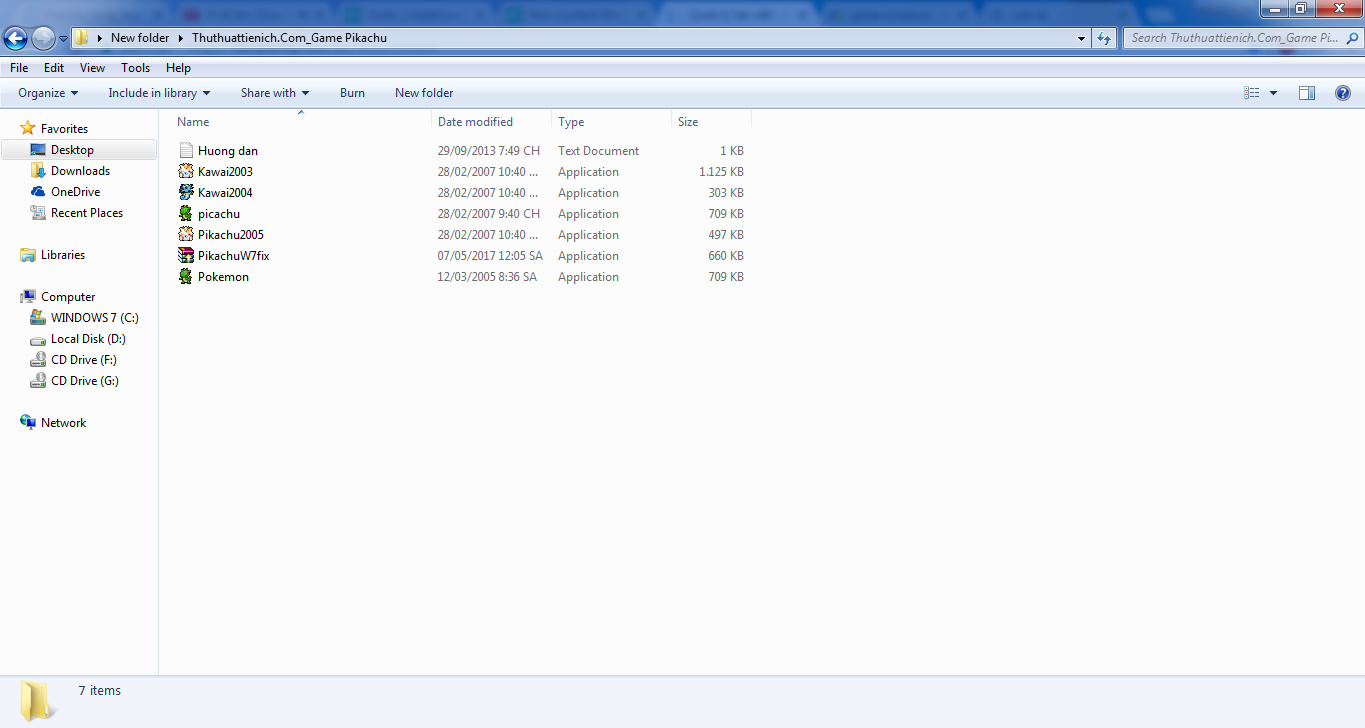Viewport: 1365px width, 728px height.
Task: Click the Burn toolbar button
Action: [x=352, y=93]
